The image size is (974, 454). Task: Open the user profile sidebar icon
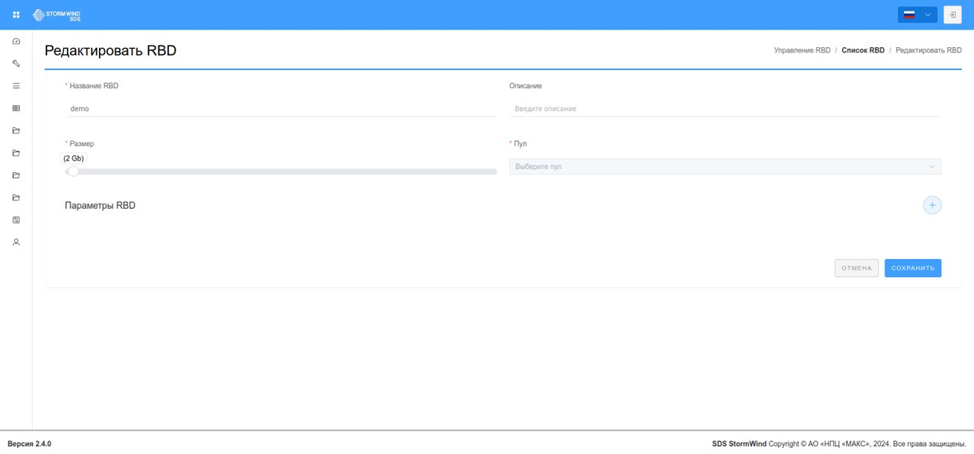pyautogui.click(x=16, y=242)
